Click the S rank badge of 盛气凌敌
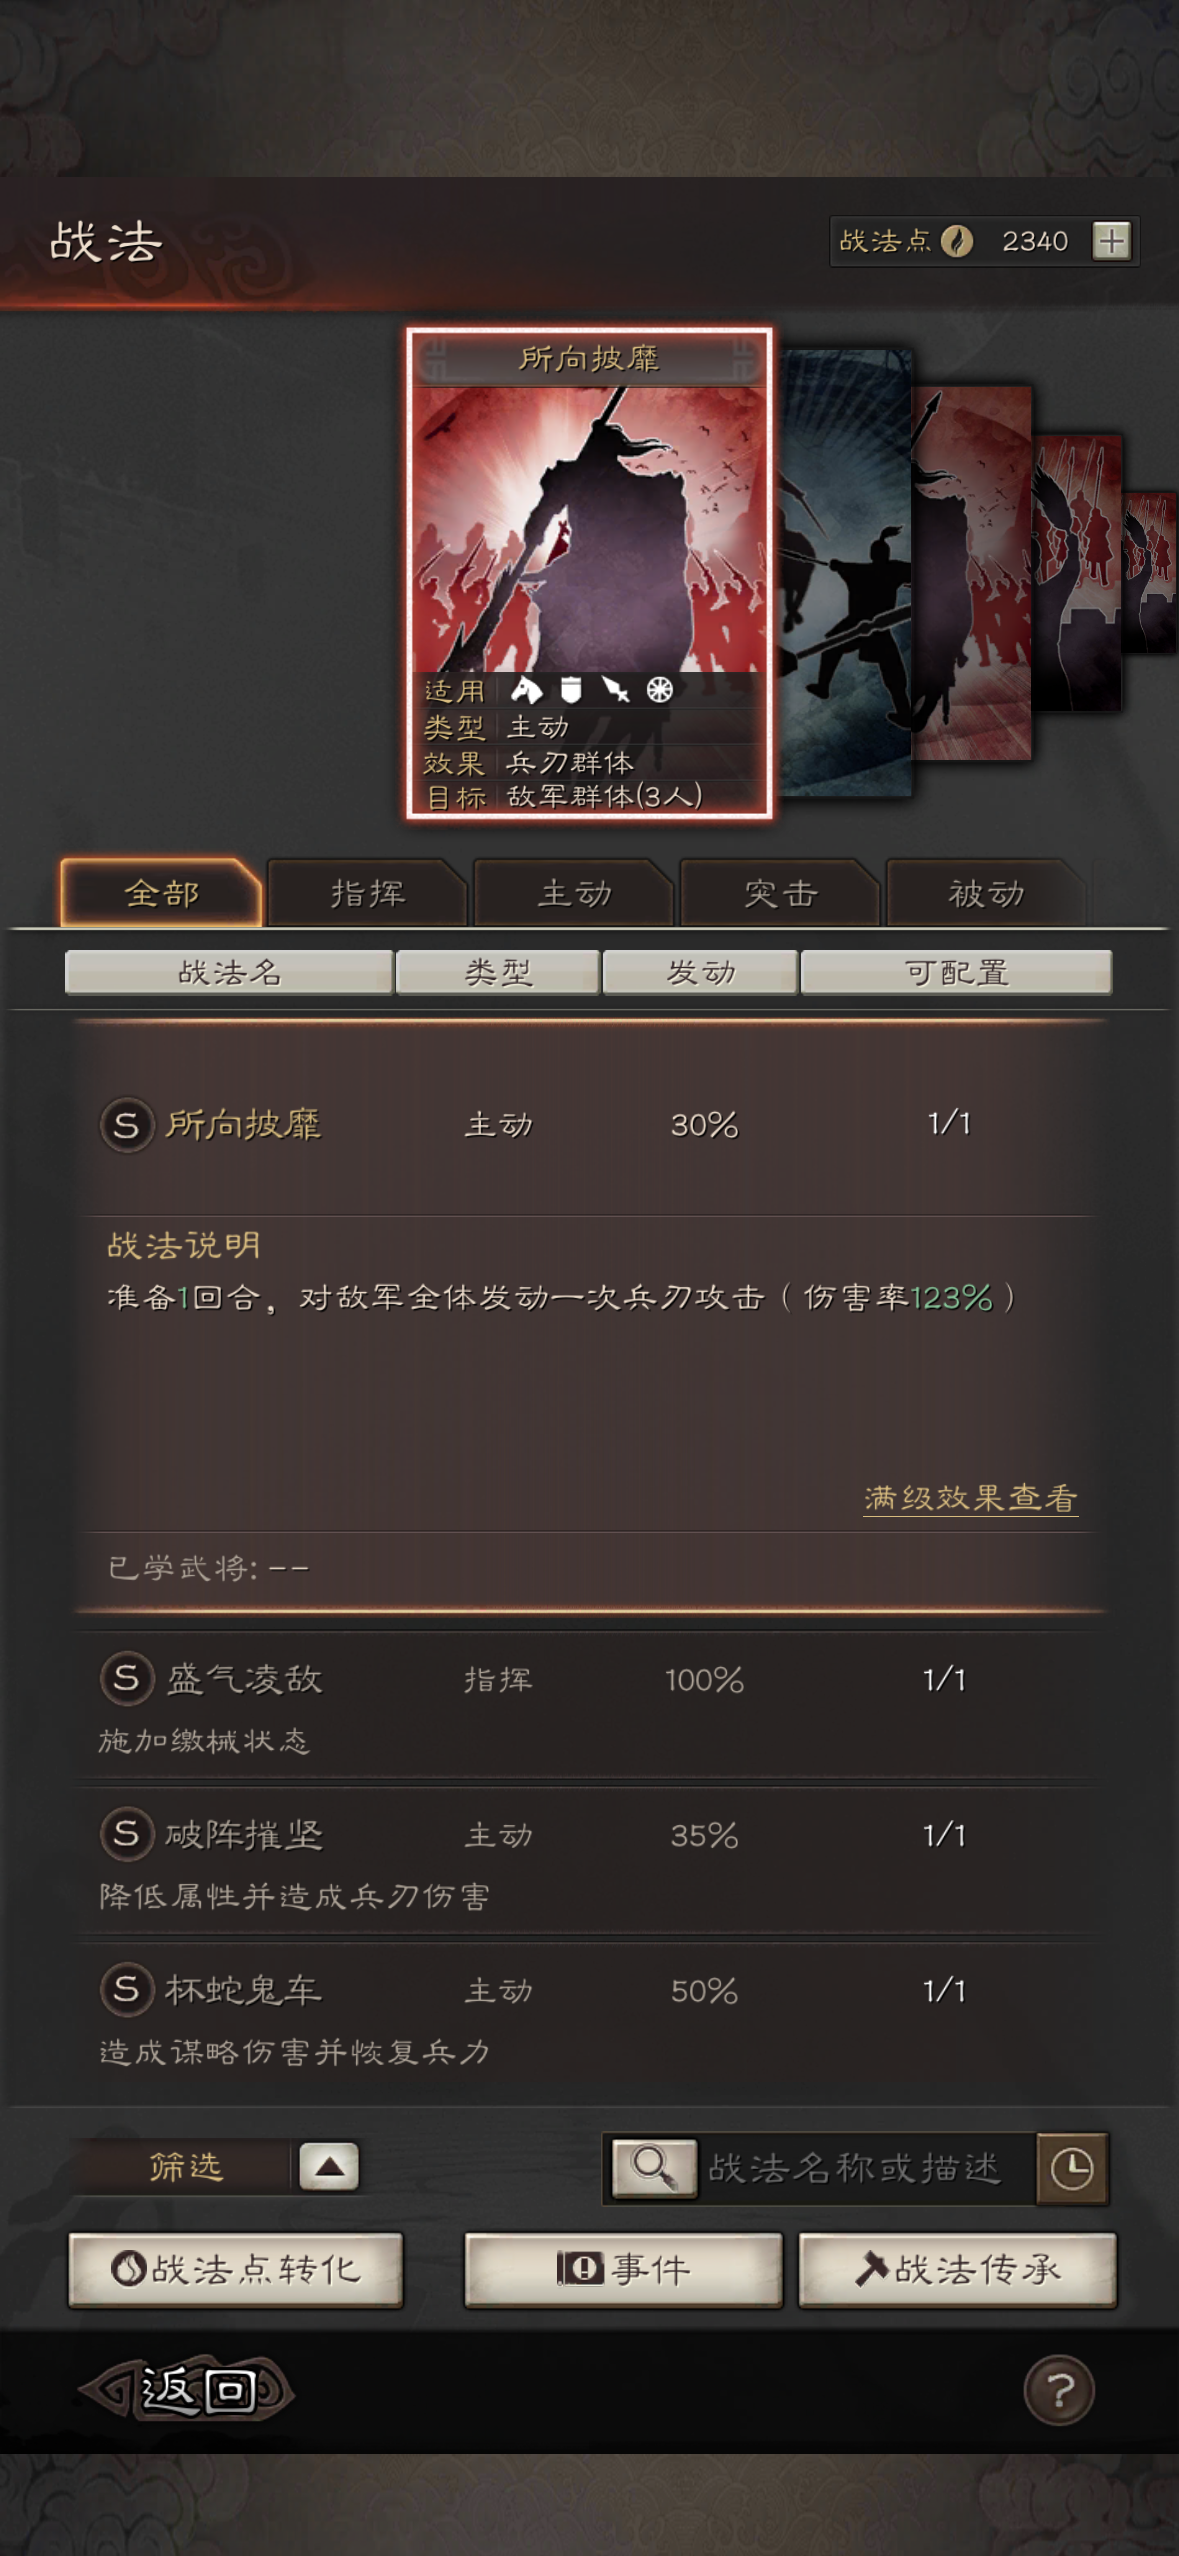 [127, 1678]
